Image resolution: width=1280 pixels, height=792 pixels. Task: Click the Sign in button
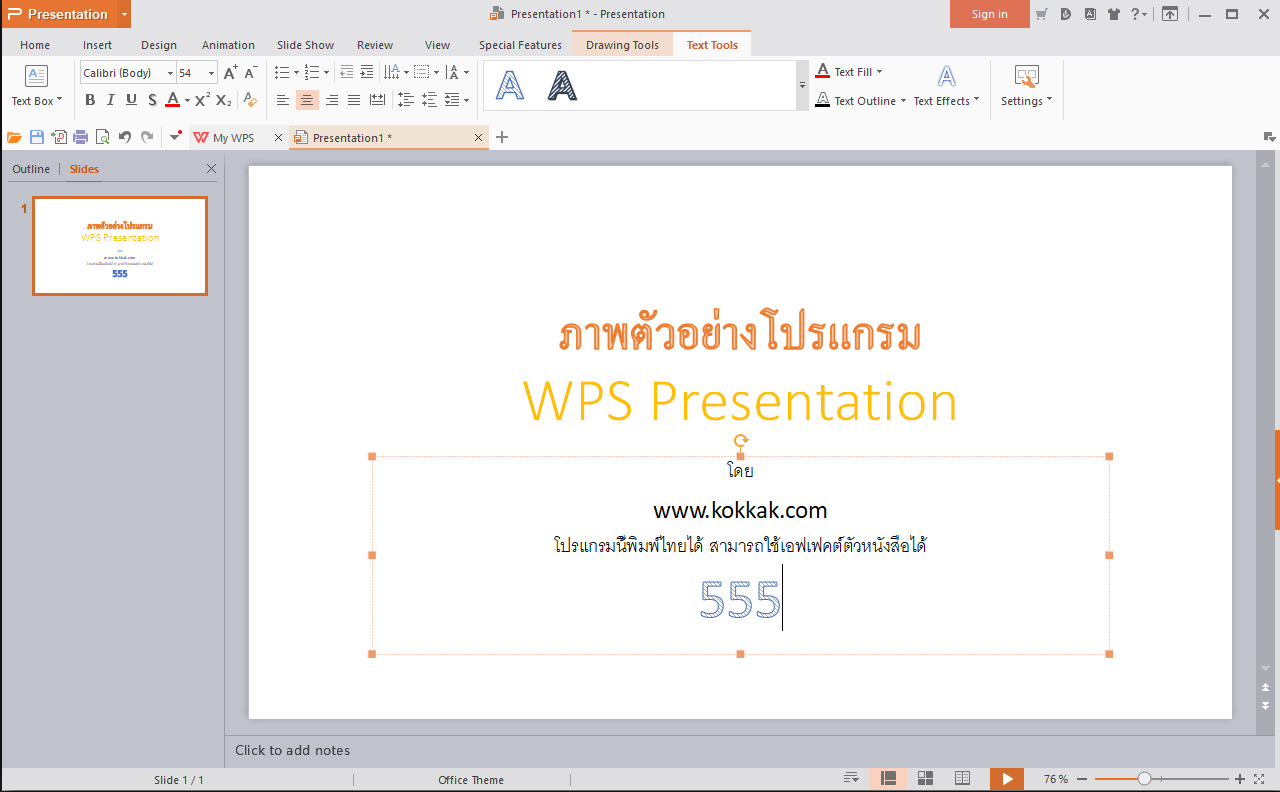pos(989,14)
